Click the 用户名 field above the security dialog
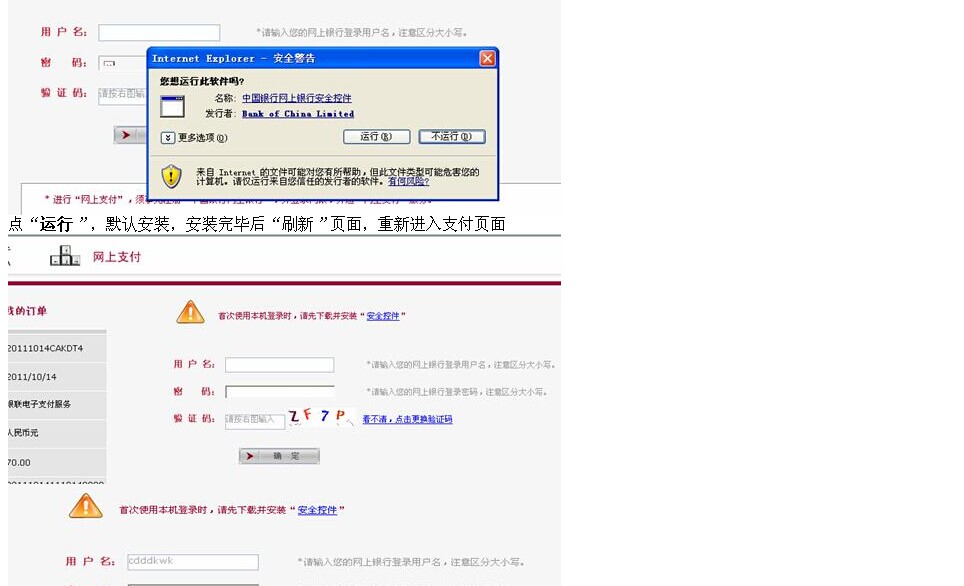The height and width of the screenshot is (586, 964). pos(159,33)
